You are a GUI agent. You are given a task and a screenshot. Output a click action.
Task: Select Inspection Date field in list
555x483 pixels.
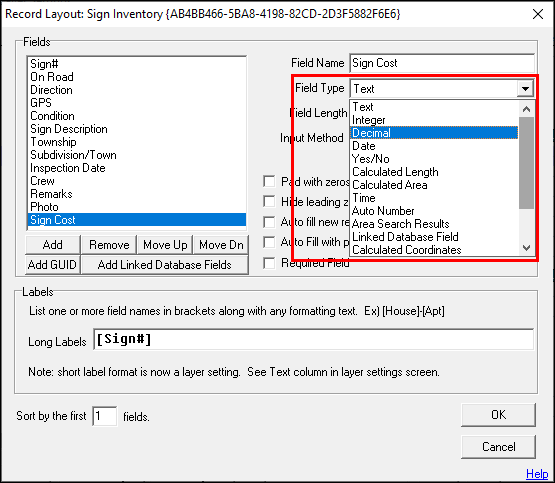136,168
